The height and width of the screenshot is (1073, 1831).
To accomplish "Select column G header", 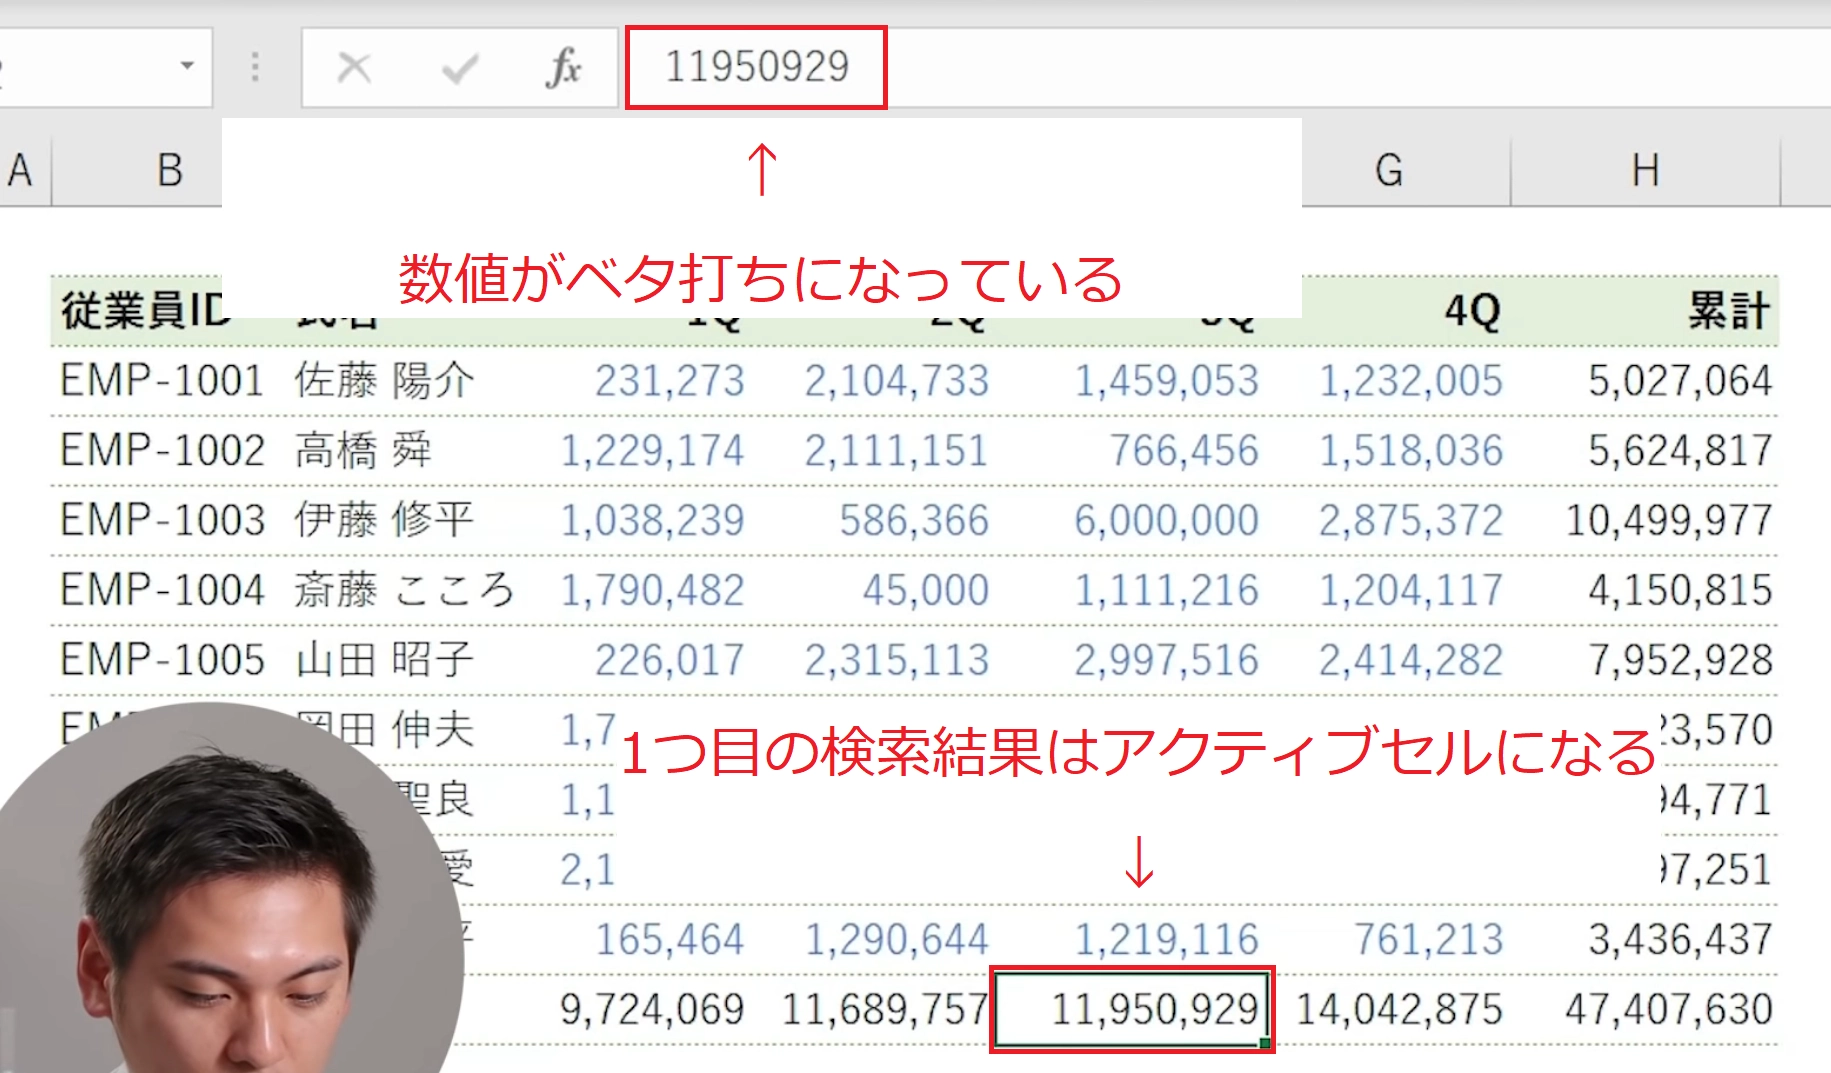I will (x=1388, y=170).
